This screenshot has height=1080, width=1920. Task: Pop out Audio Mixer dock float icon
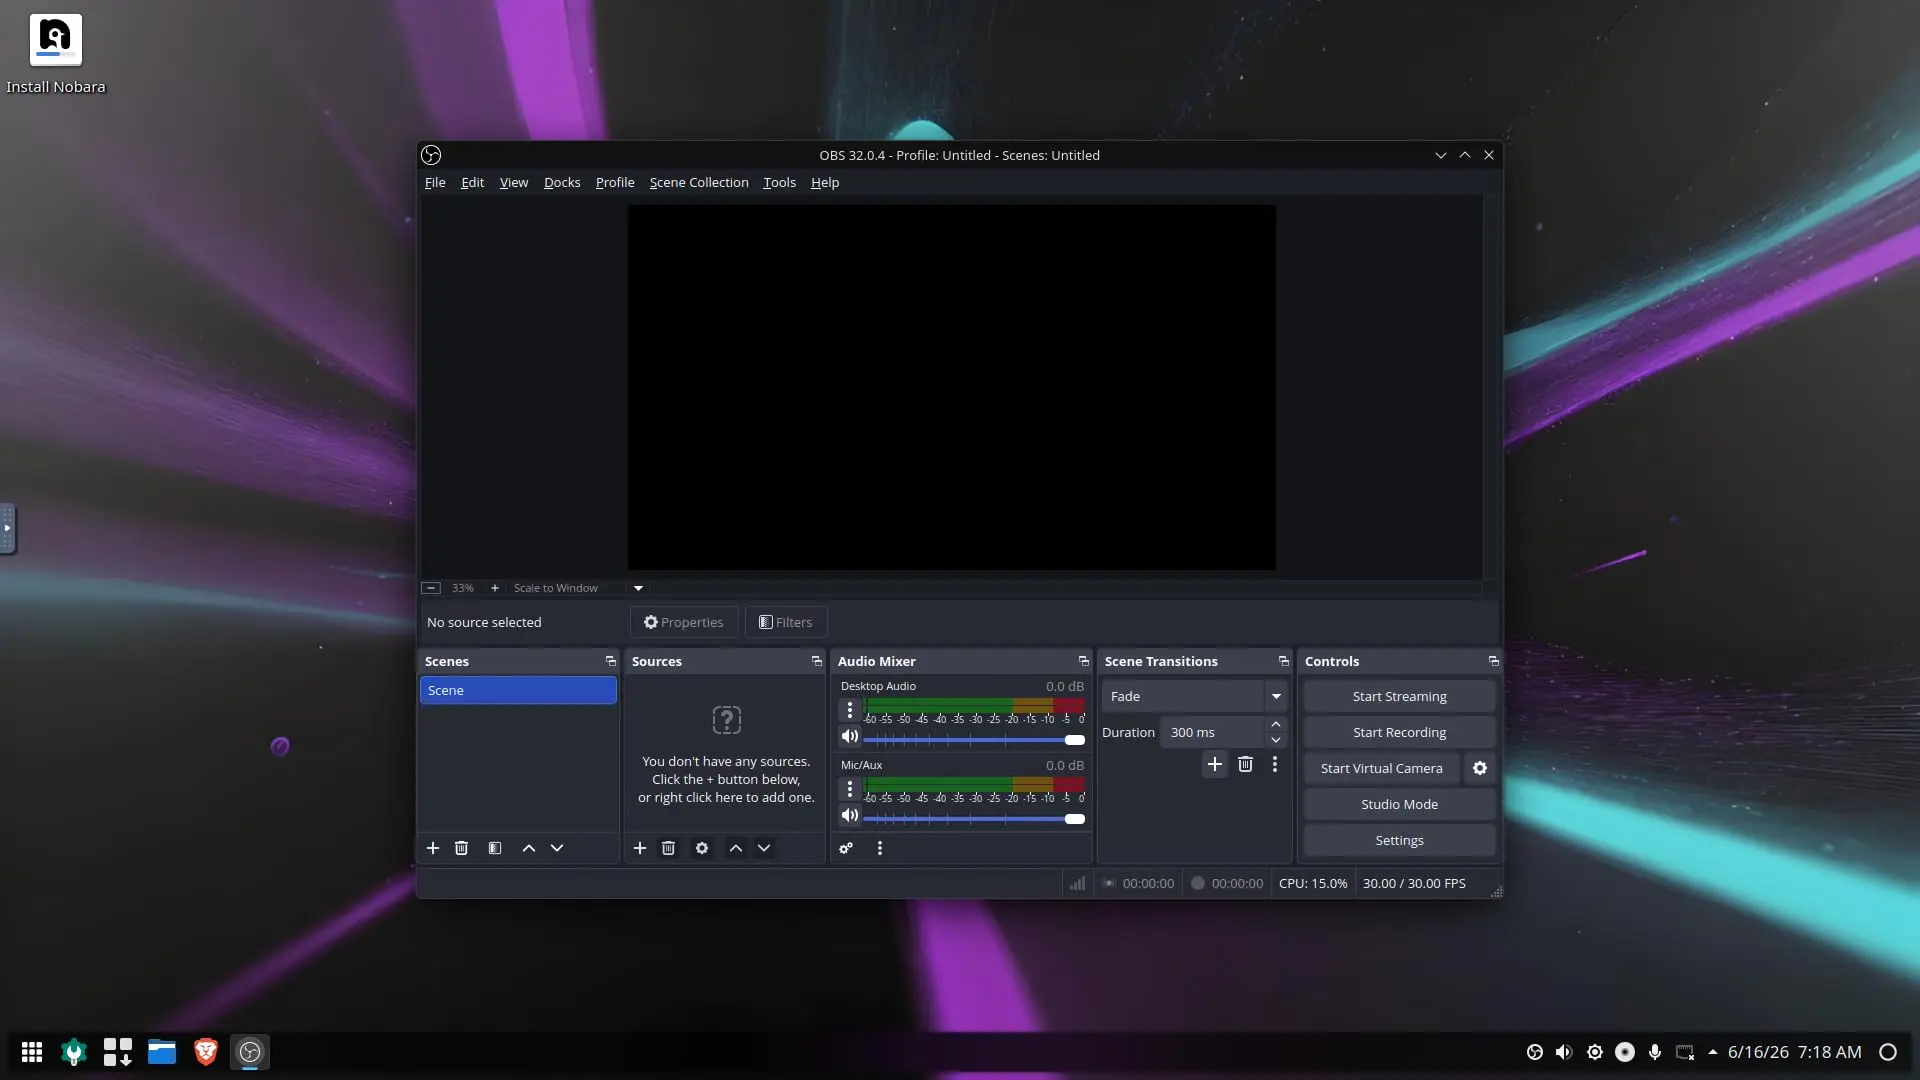(1084, 661)
